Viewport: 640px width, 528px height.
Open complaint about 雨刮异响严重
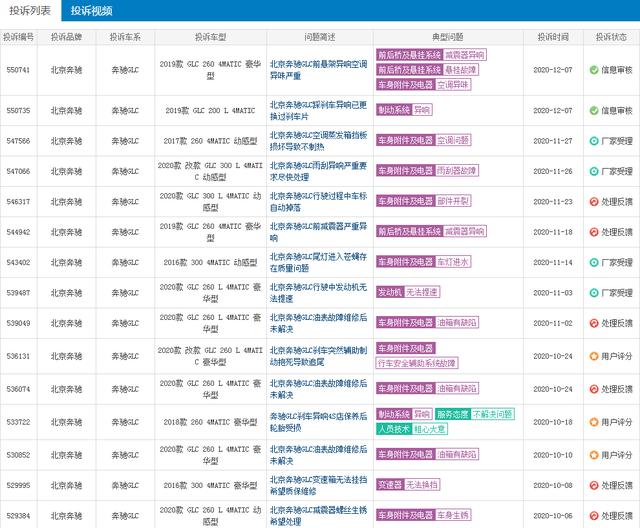pyautogui.click(x=318, y=171)
